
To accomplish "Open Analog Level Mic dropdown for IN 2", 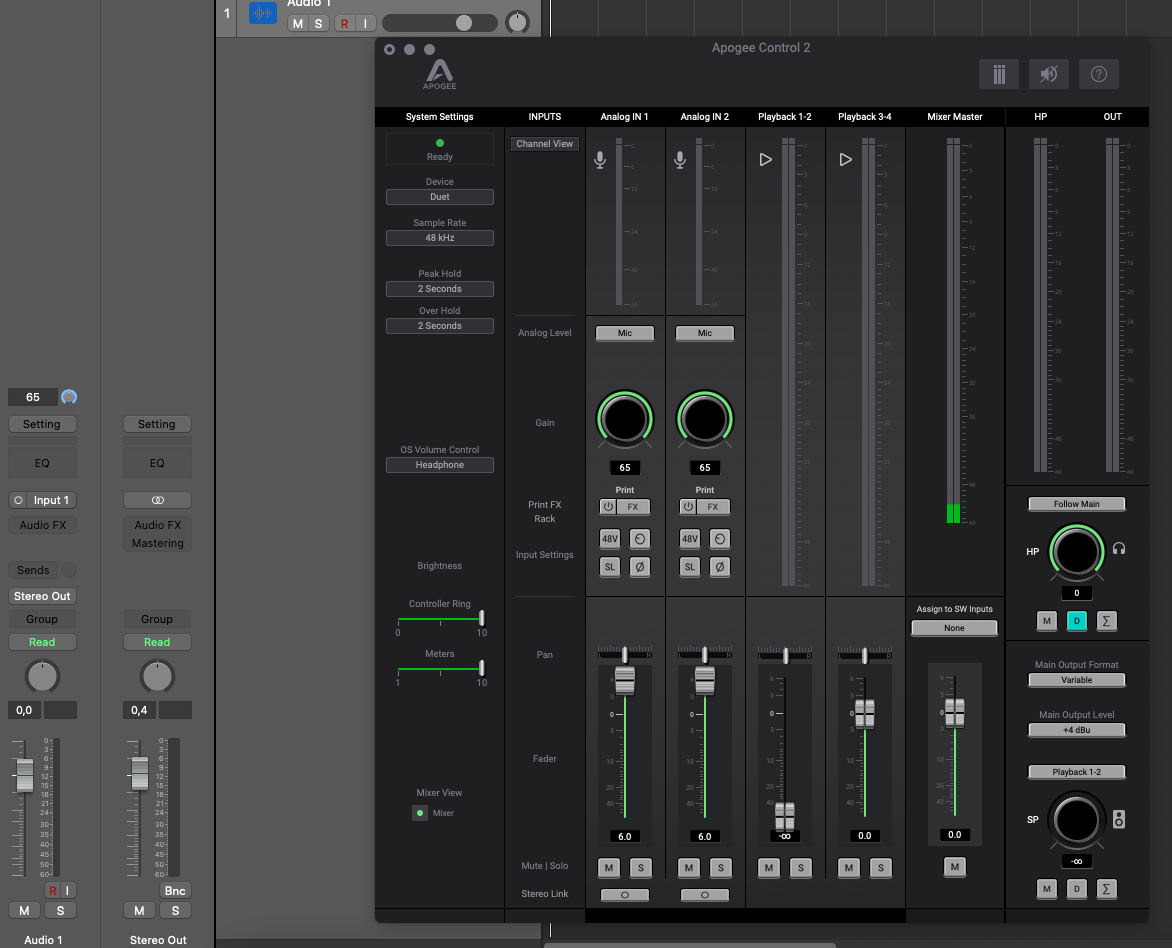I will click(705, 333).
